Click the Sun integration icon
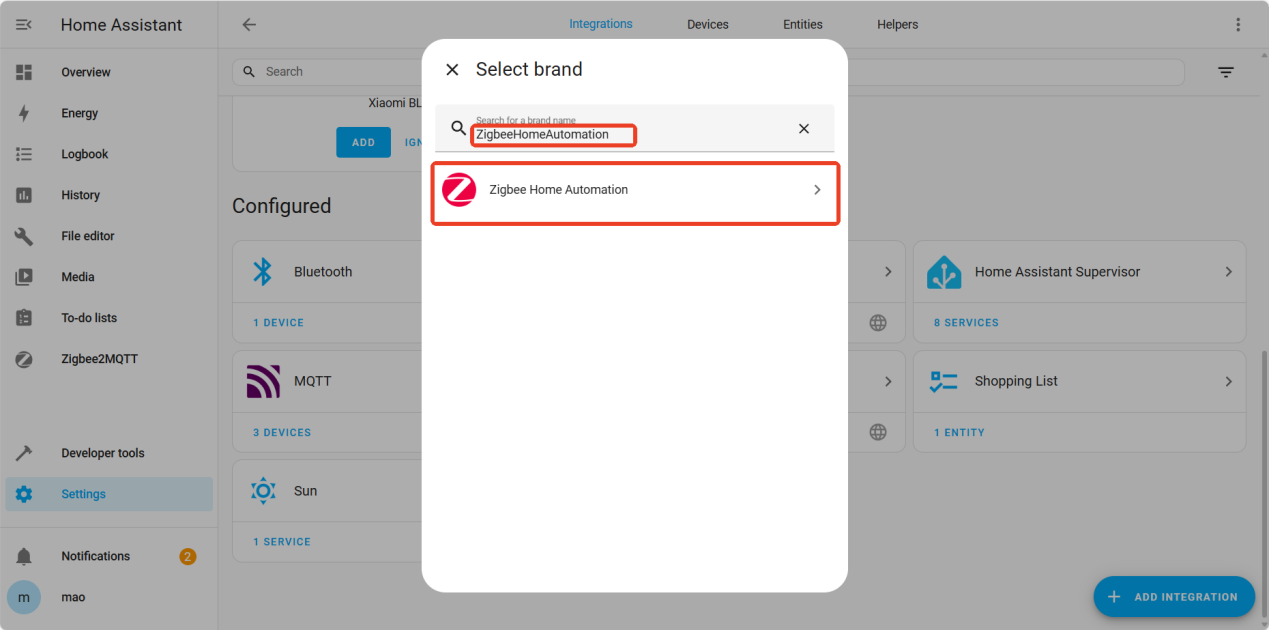 pyautogui.click(x=263, y=491)
